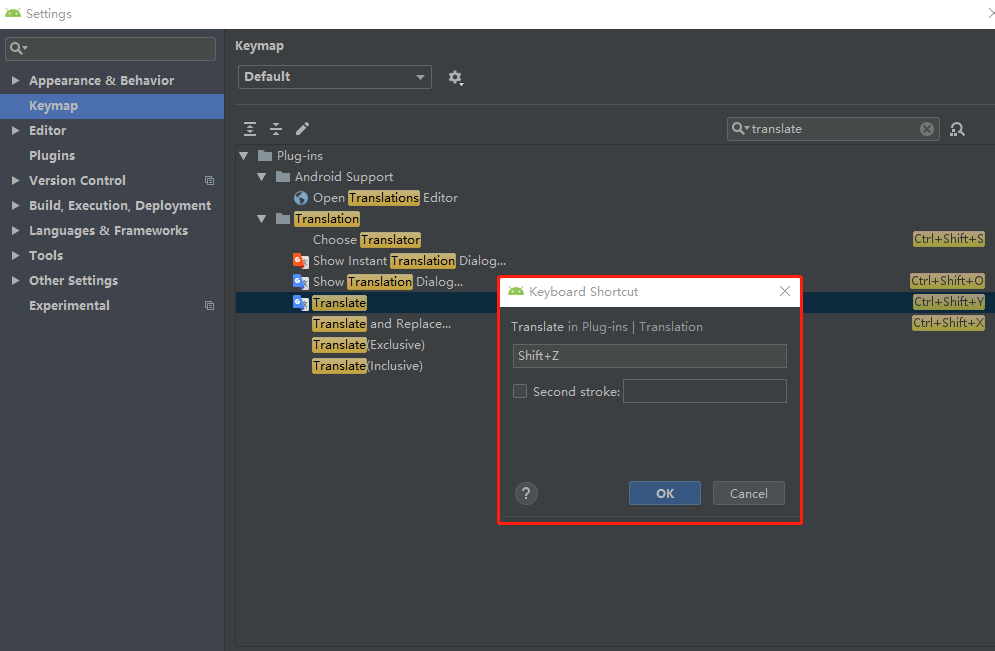Expand the Version Control category

(x=15, y=181)
